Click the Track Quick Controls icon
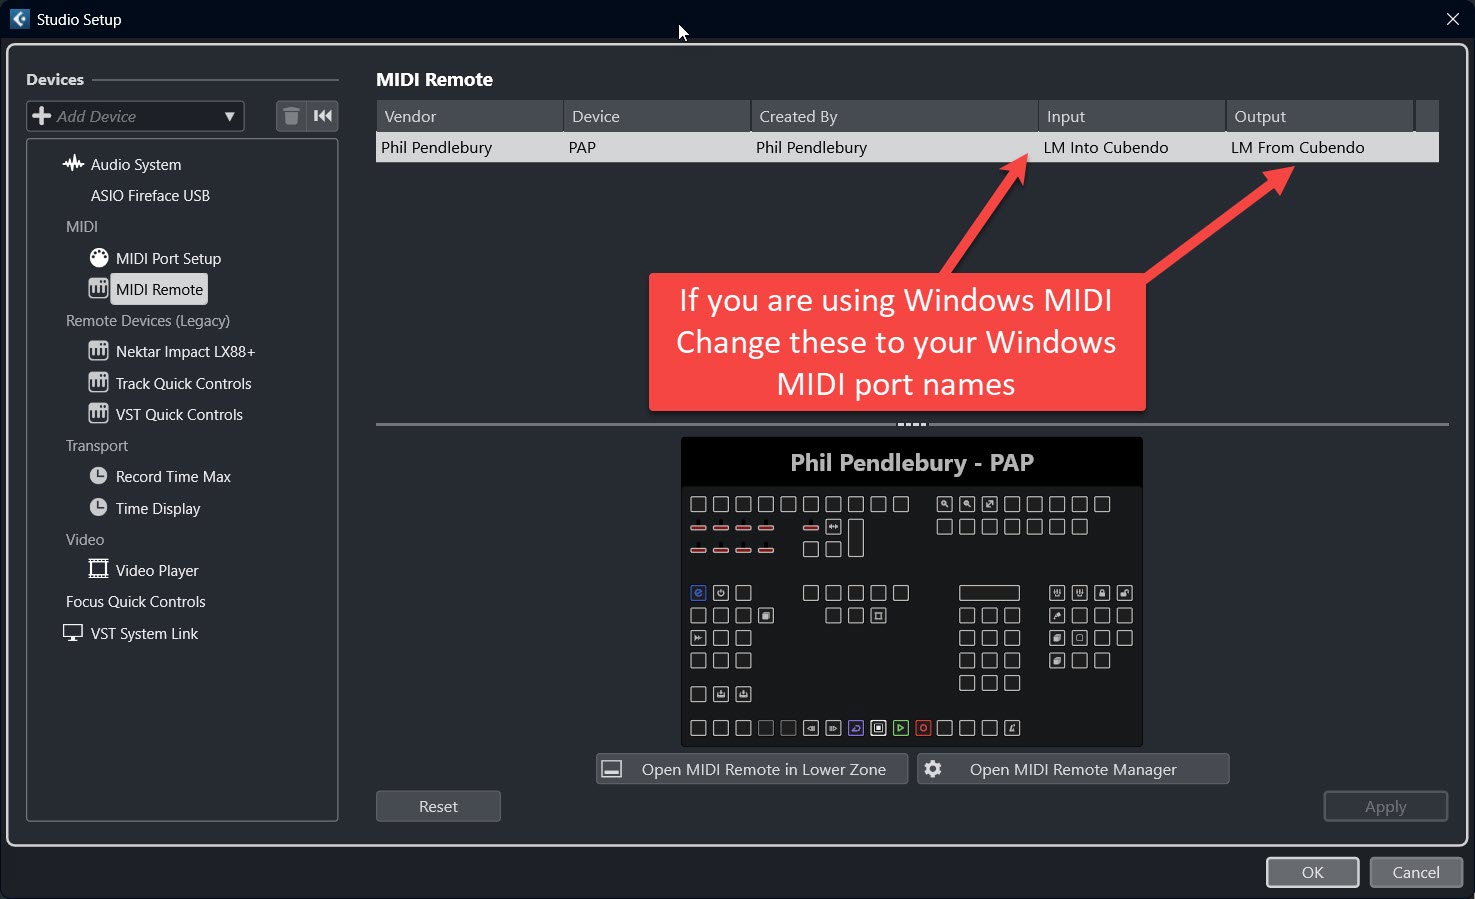1475x899 pixels. tap(98, 382)
